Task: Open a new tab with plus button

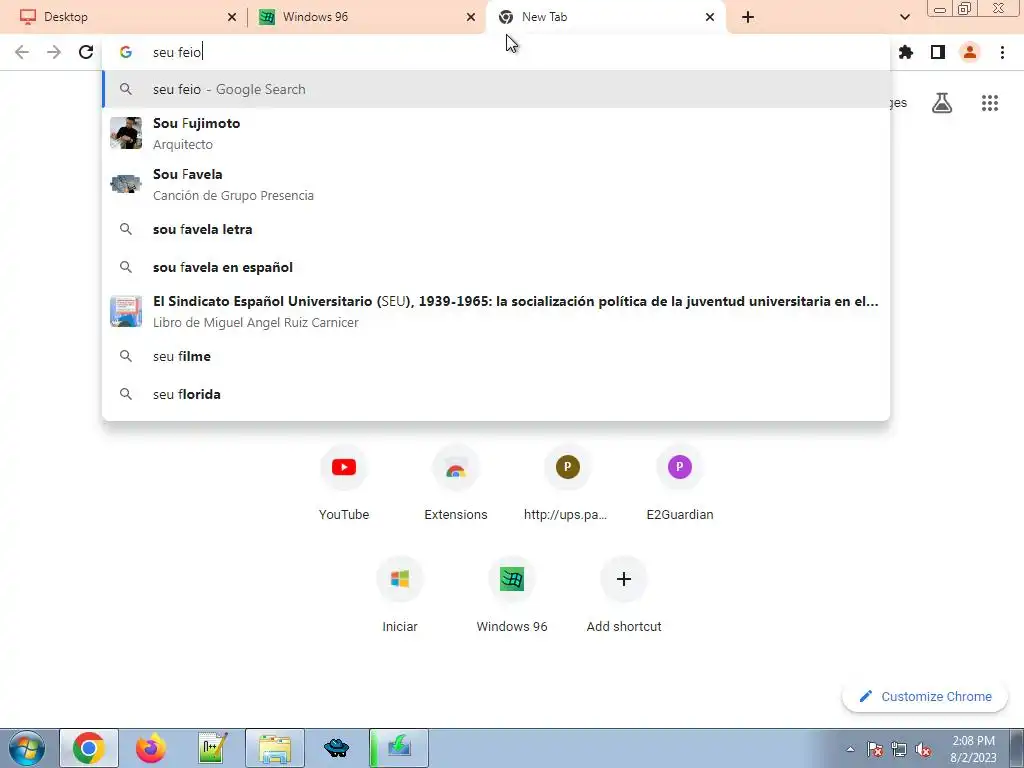Action: click(748, 17)
